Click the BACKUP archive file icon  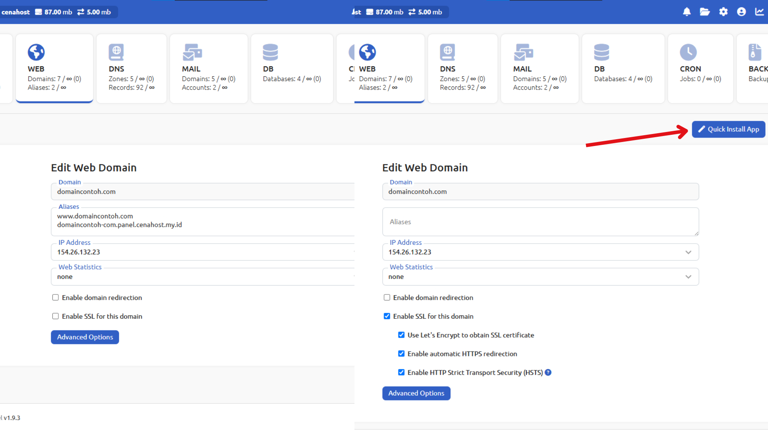point(755,52)
